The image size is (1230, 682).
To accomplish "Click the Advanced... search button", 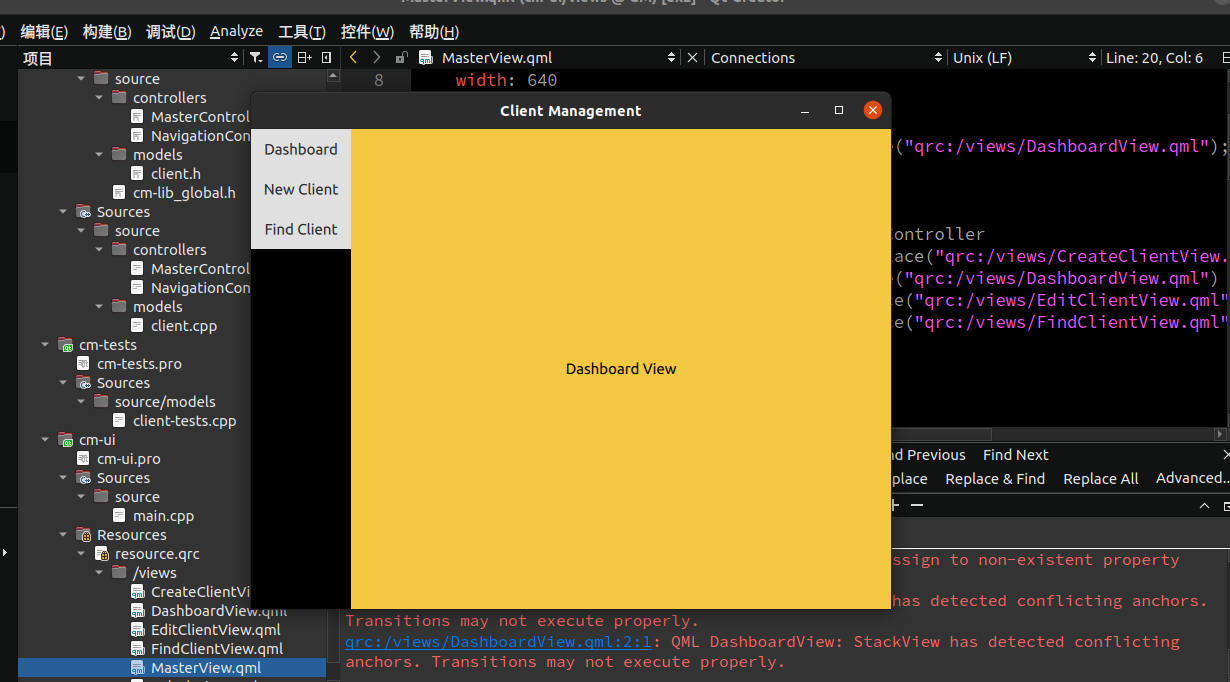I will (x=1192, y=478).
